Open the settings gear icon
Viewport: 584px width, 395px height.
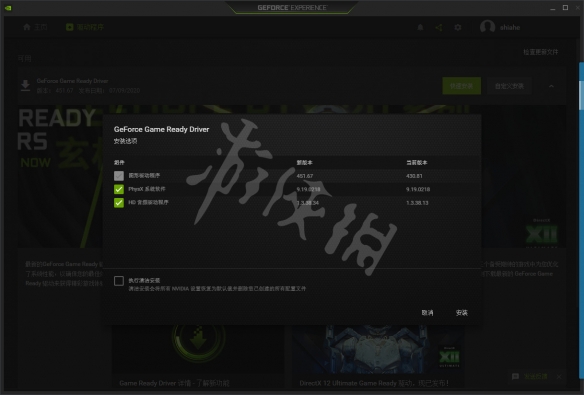[x=458, y=27]
